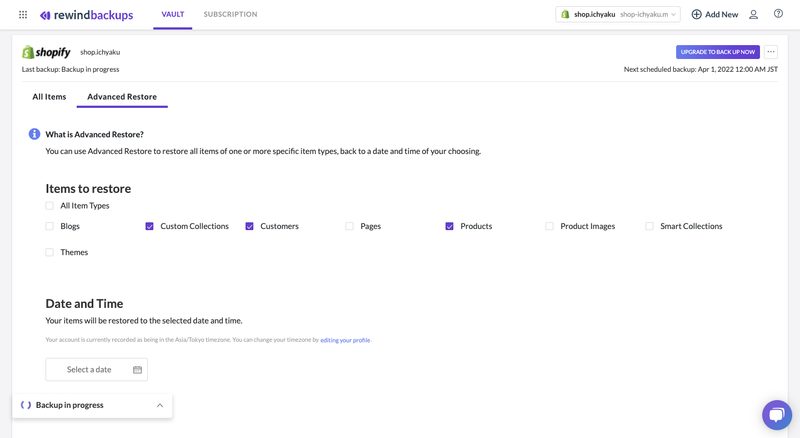This screenshot has height=438, width=800.
Task: Click the blue info icon beside Advanced Restore
Action: (34, 134)
